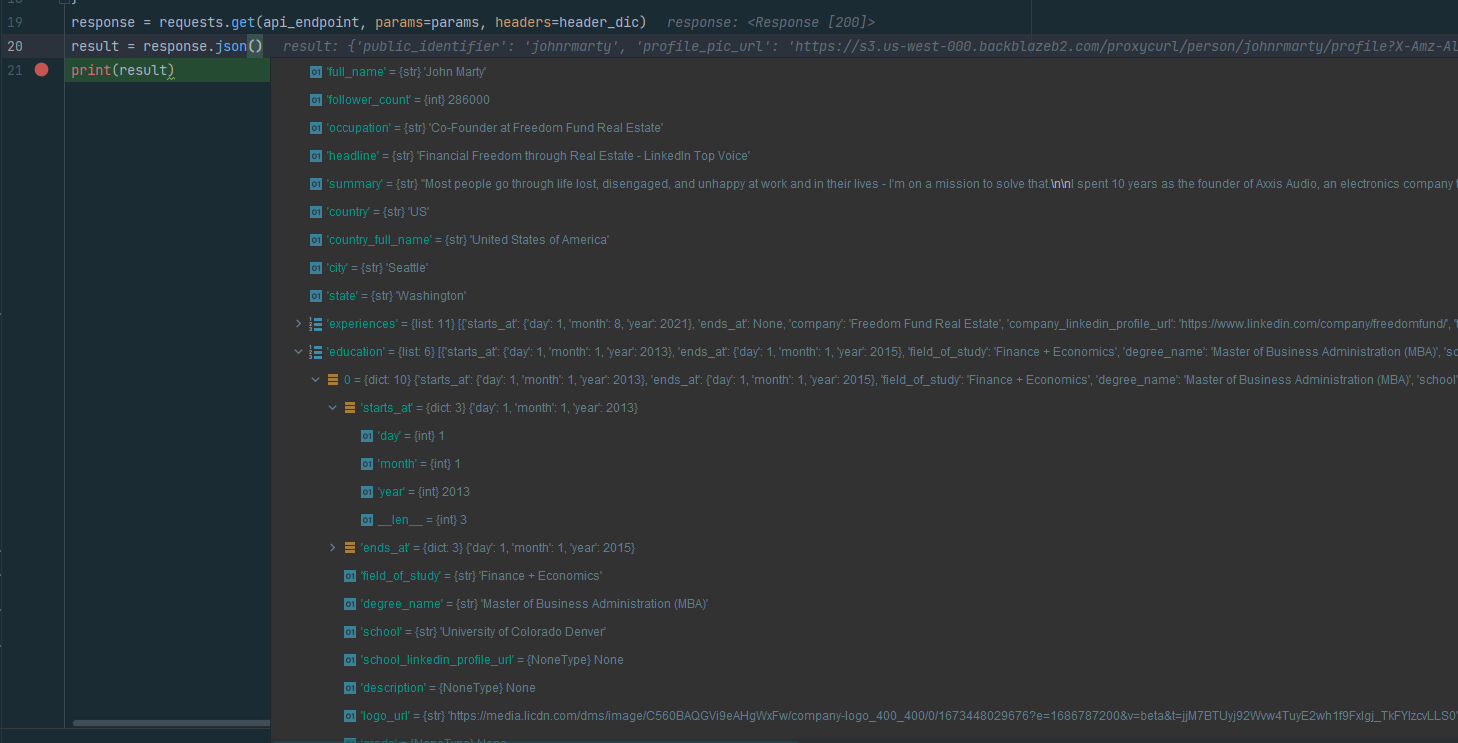1458x743 pixels.
Task: Click the editor's horizontal scrollbar thumb
Action: click(171, 722)
